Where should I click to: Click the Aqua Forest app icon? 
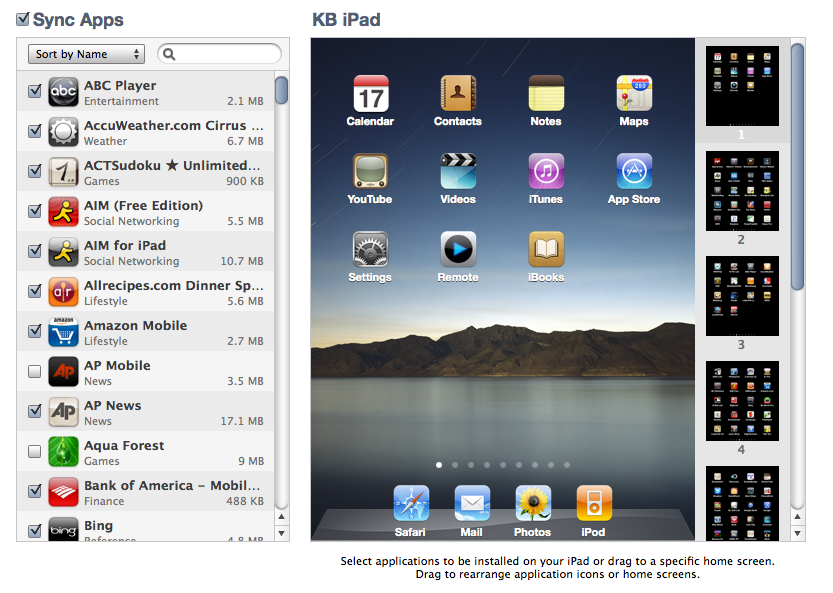pyautogui.click(x=64, y=452)
